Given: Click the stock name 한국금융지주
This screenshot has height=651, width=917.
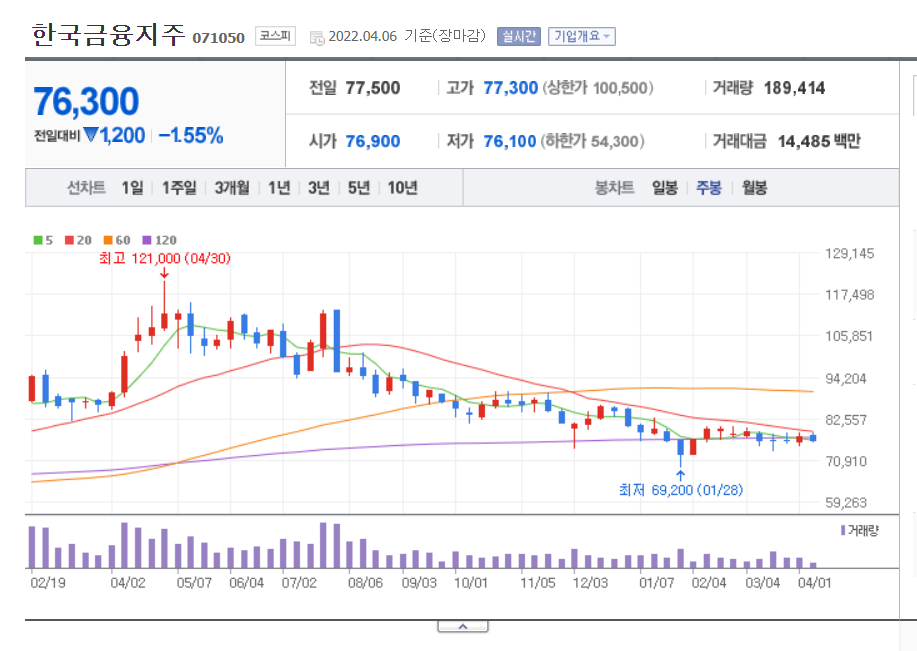Looking at the screenshot, I should coord(108,35).
